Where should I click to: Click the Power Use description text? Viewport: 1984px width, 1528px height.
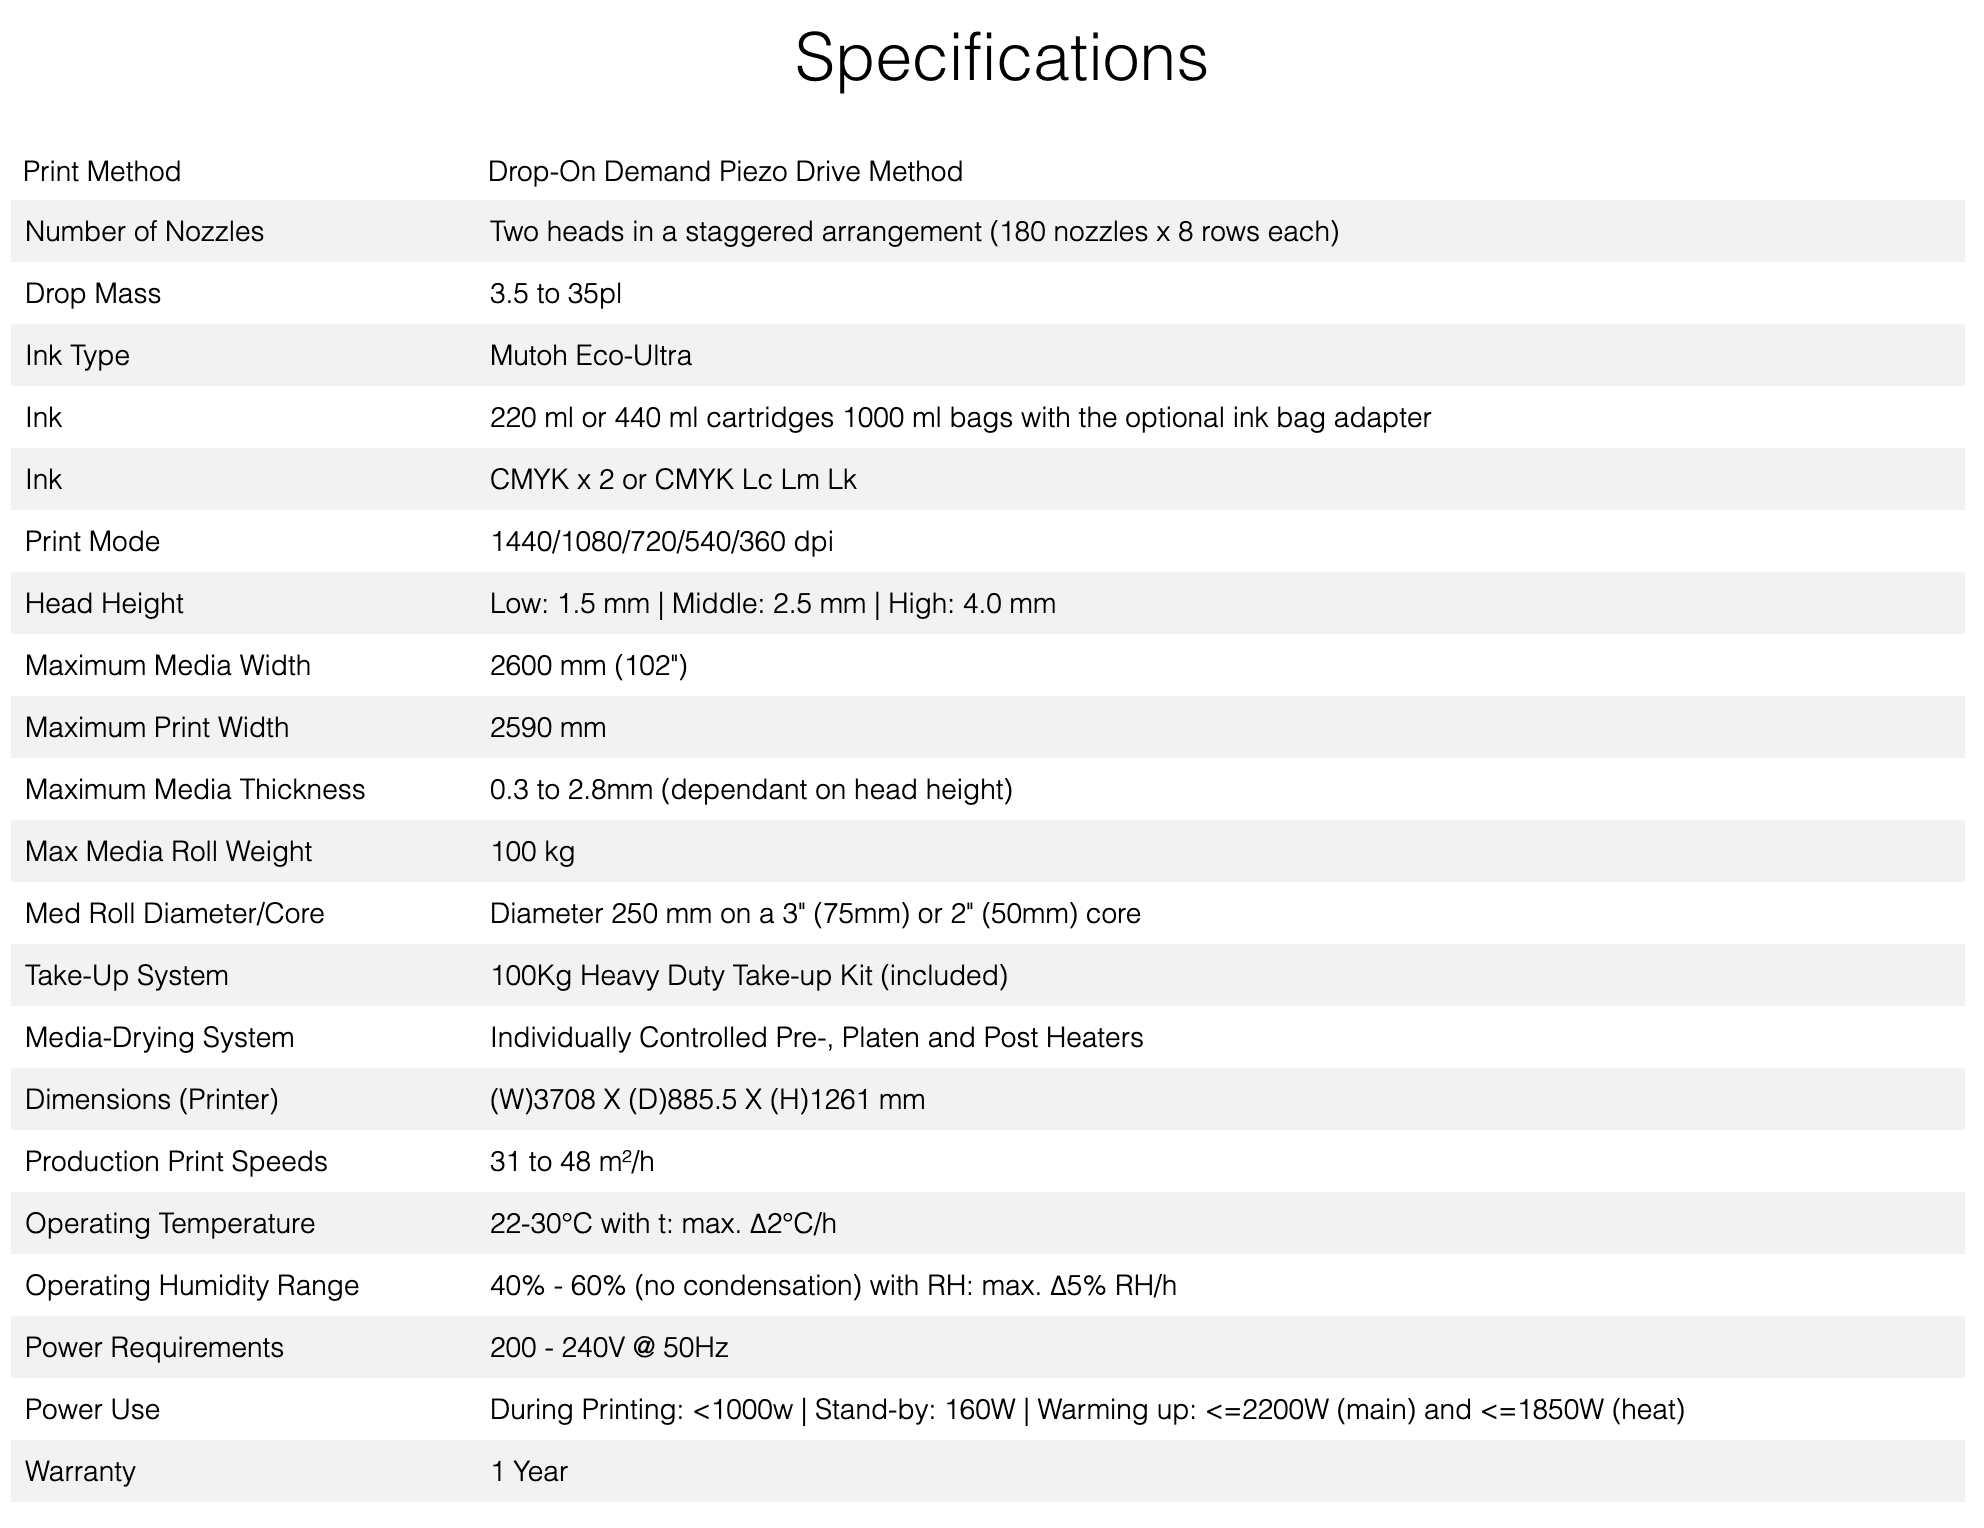click(x=1087, y=1410)
